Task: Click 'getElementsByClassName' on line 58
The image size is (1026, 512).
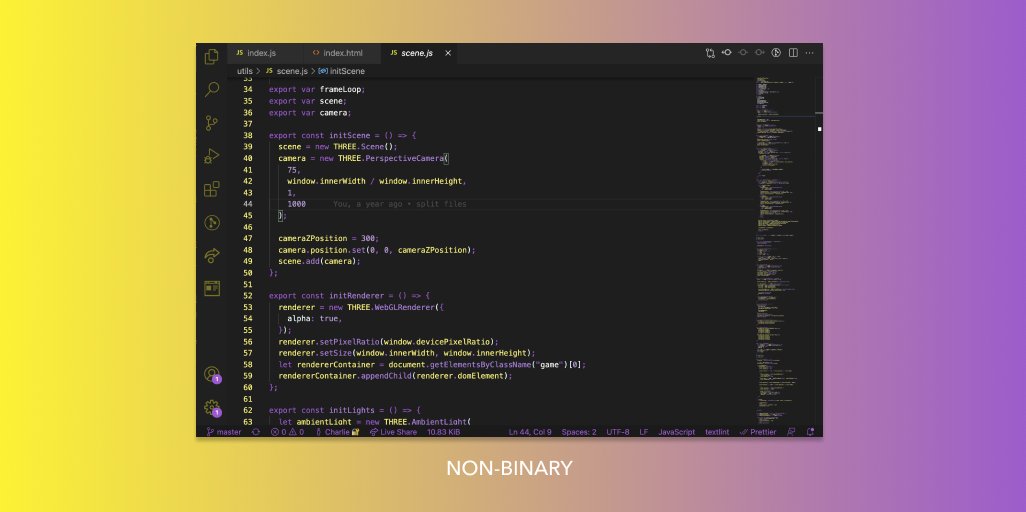Action: pyautogui.click(x=481, y=364)
